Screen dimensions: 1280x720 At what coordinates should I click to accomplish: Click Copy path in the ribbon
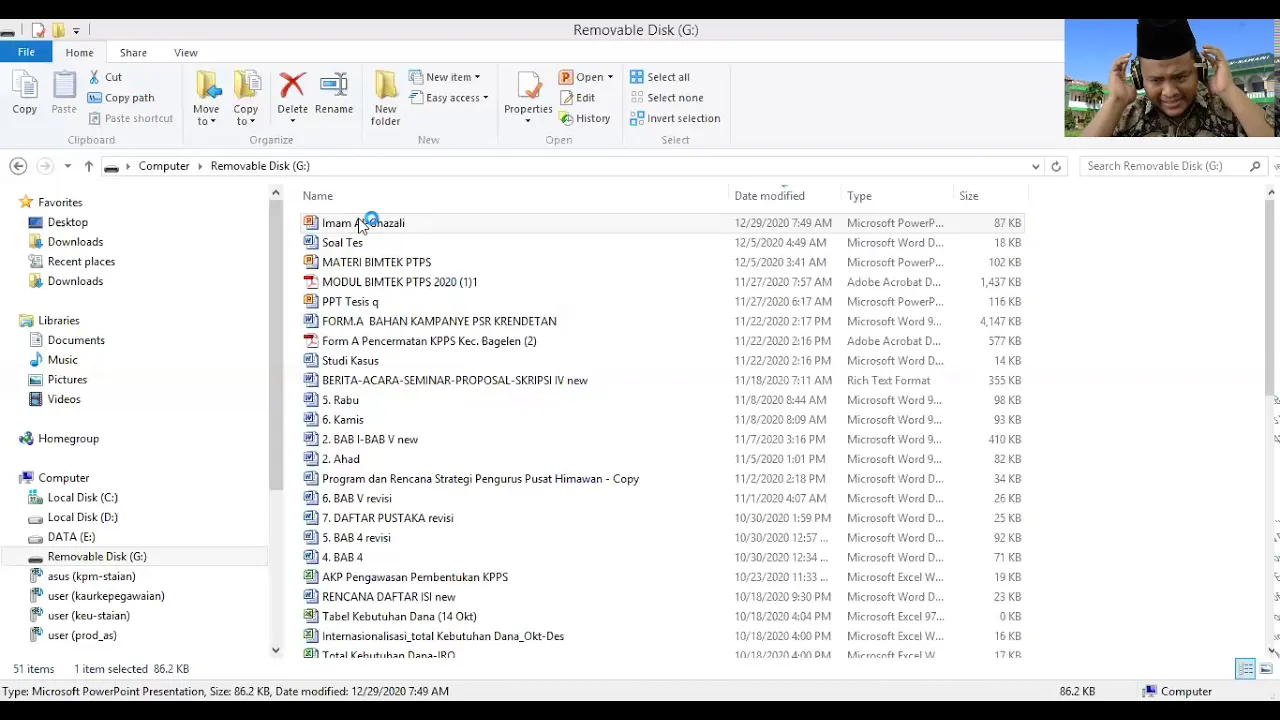120,98
